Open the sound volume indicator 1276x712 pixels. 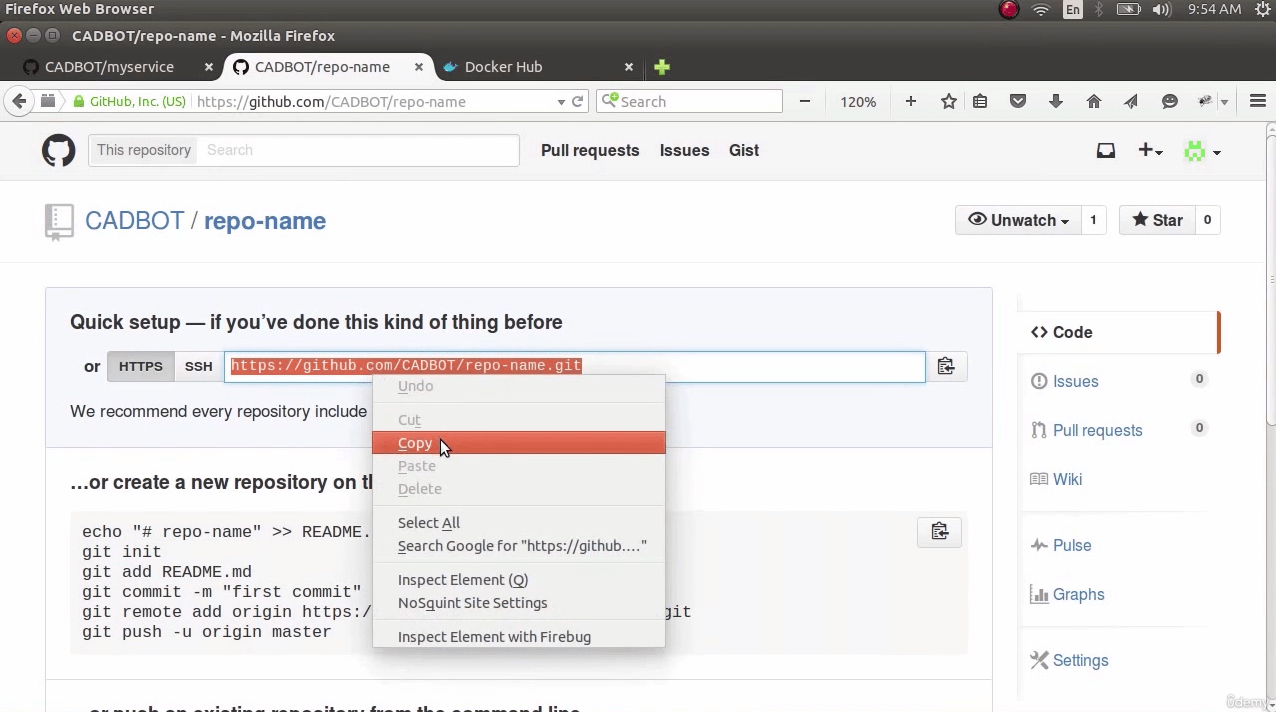(x=1161, y=9)
